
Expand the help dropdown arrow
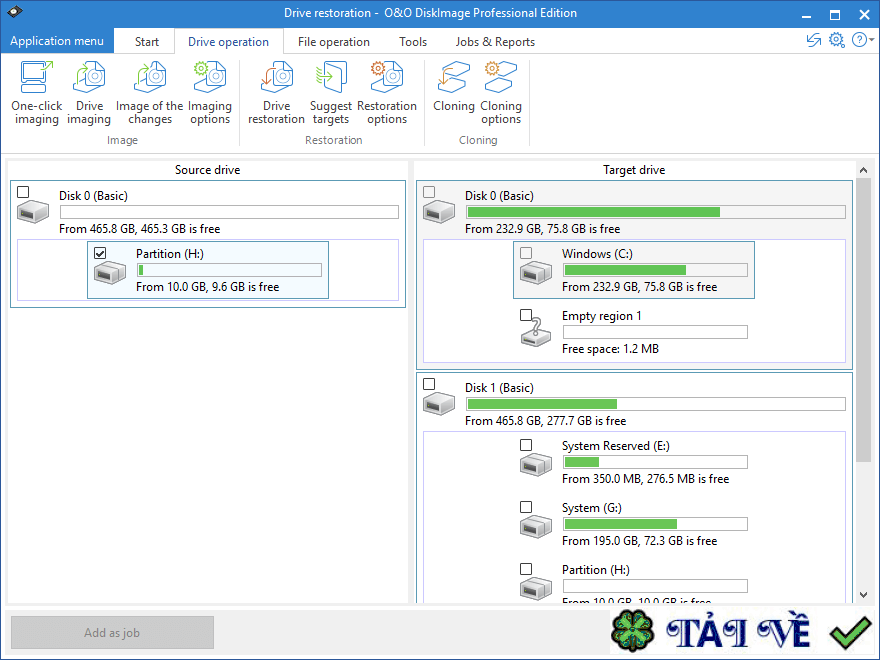tap(872, 40)
